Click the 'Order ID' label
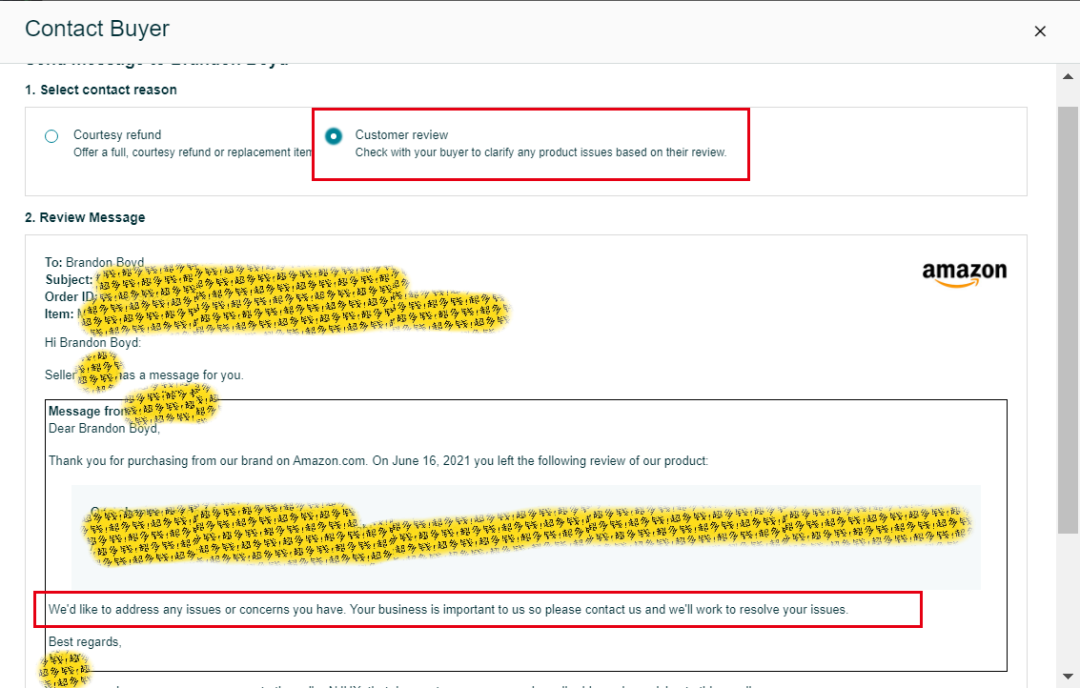Screen dimensions: 1080x688 point(70,297)
